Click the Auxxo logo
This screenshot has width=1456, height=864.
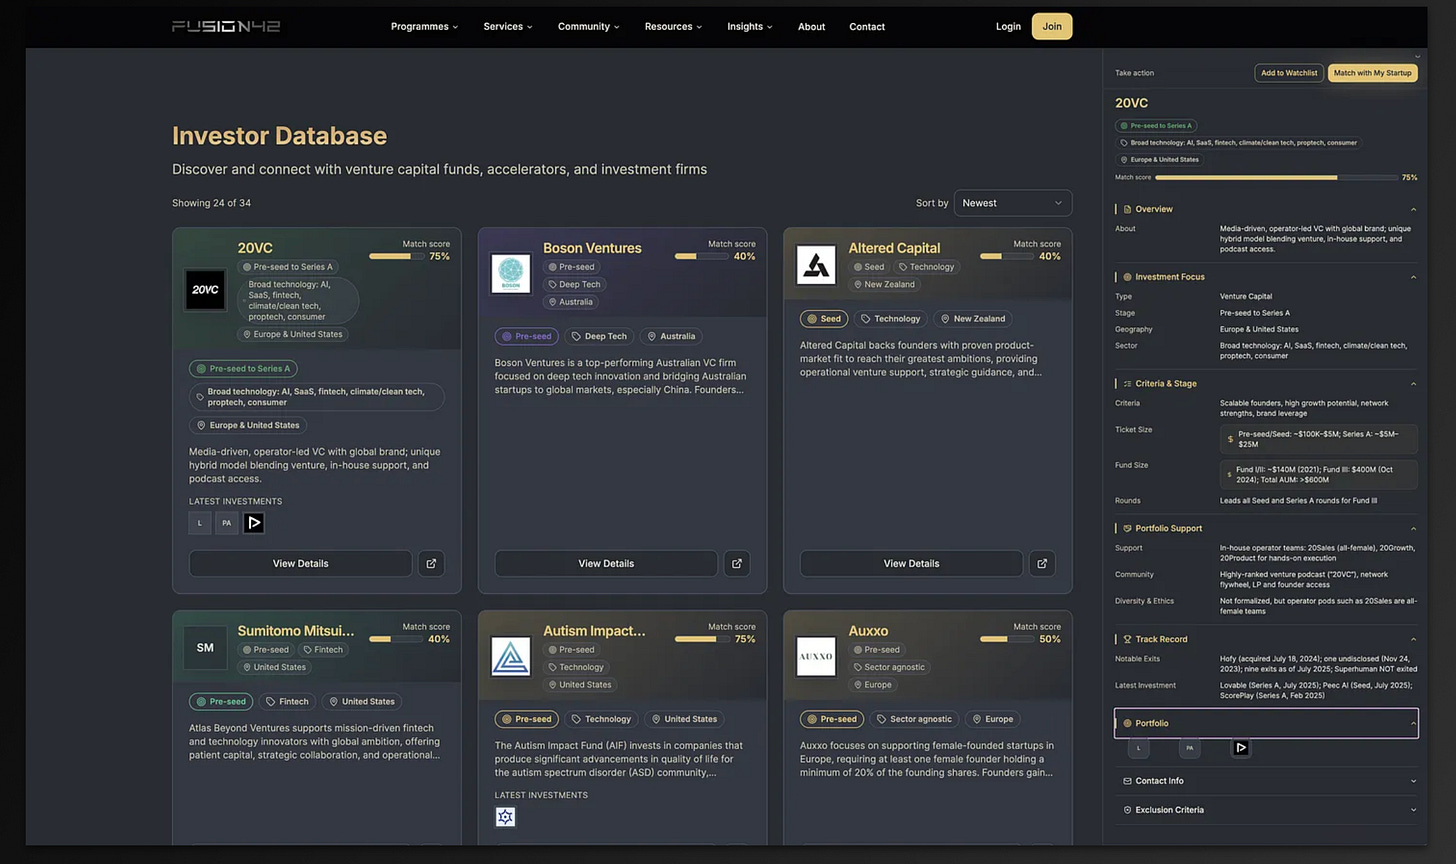816,657
